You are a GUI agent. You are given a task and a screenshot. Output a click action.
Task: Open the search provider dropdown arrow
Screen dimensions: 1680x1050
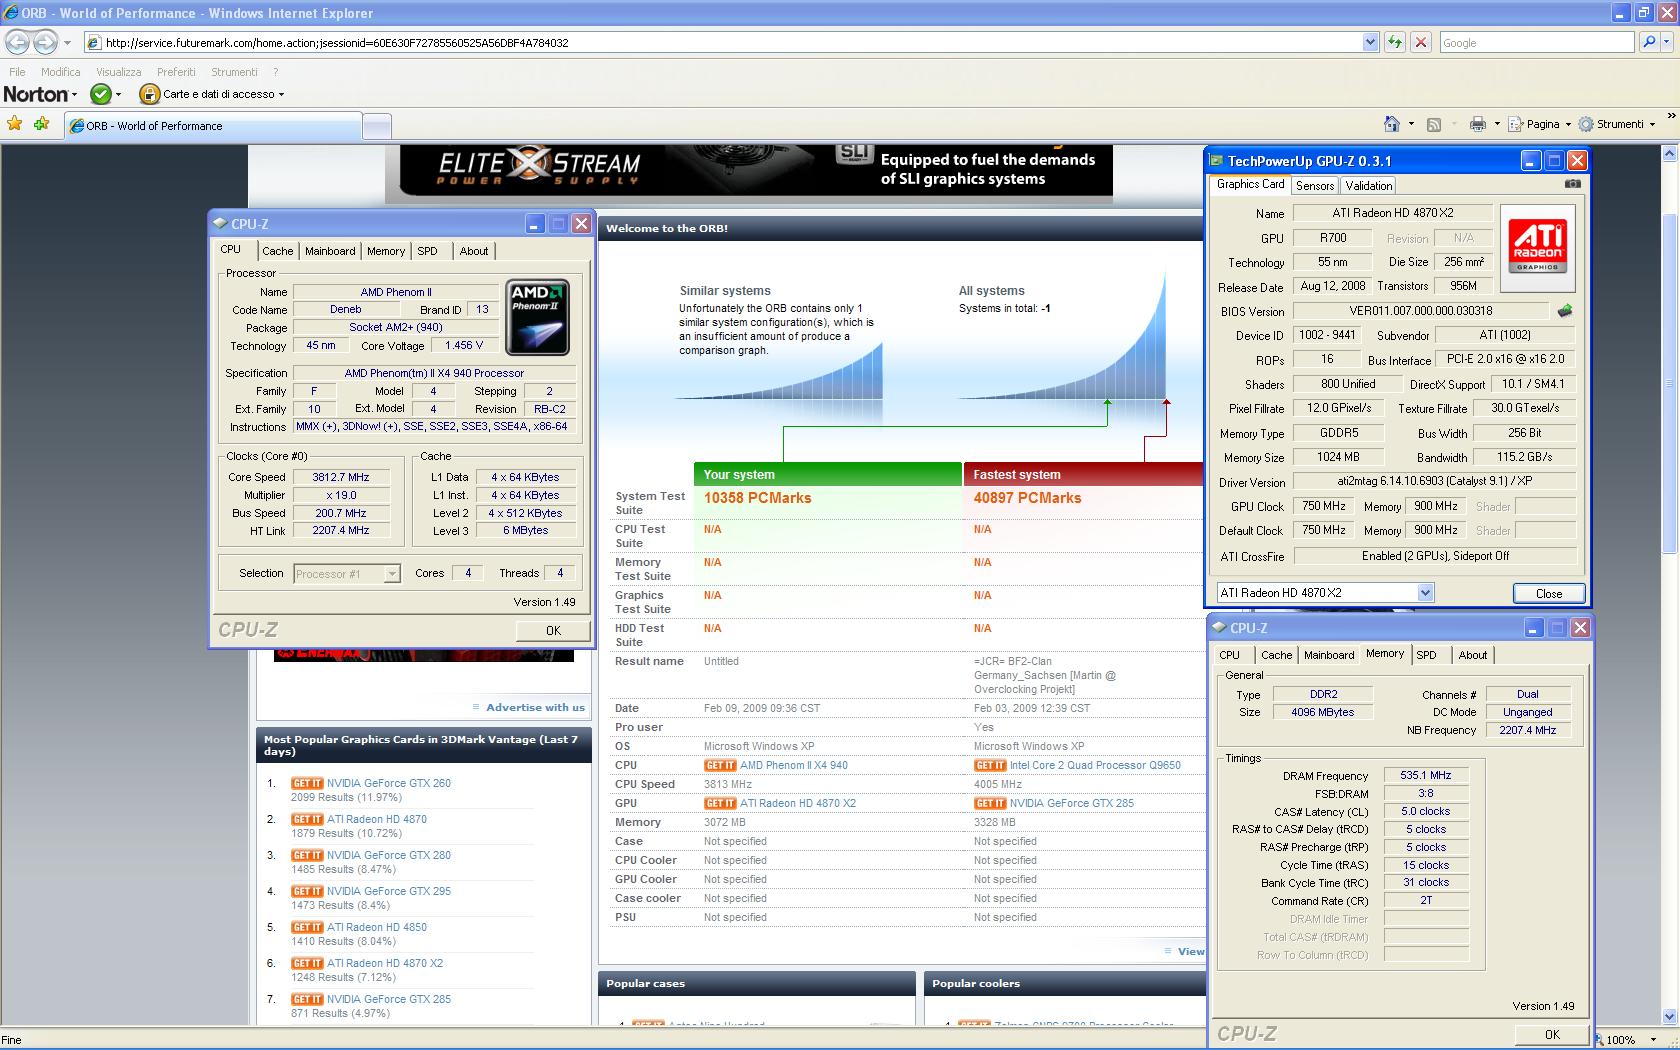(x=1668, y=42)
